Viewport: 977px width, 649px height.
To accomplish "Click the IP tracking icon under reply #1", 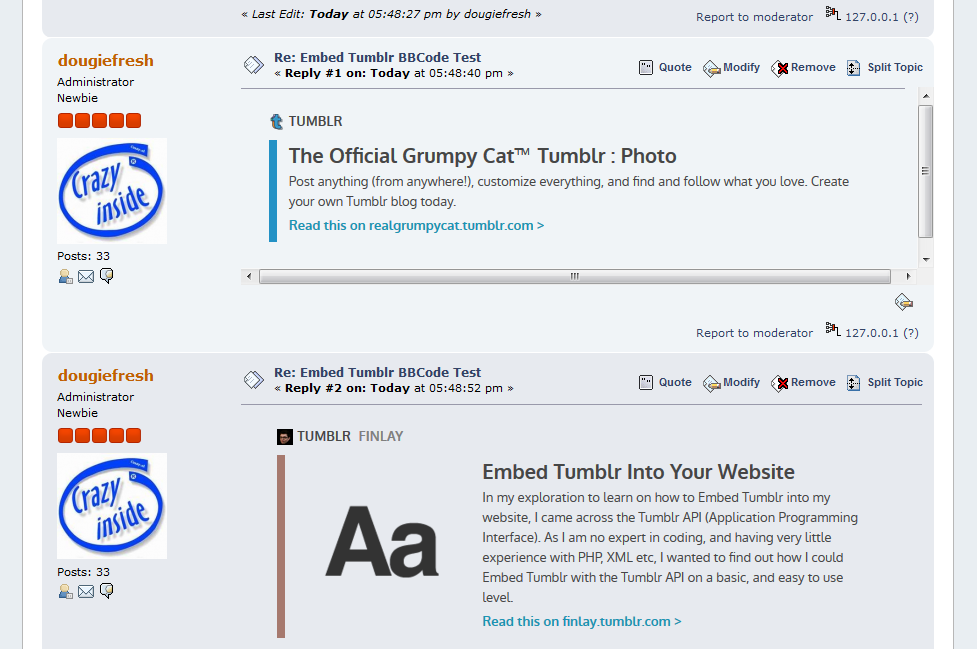I will tap(833, 329).
